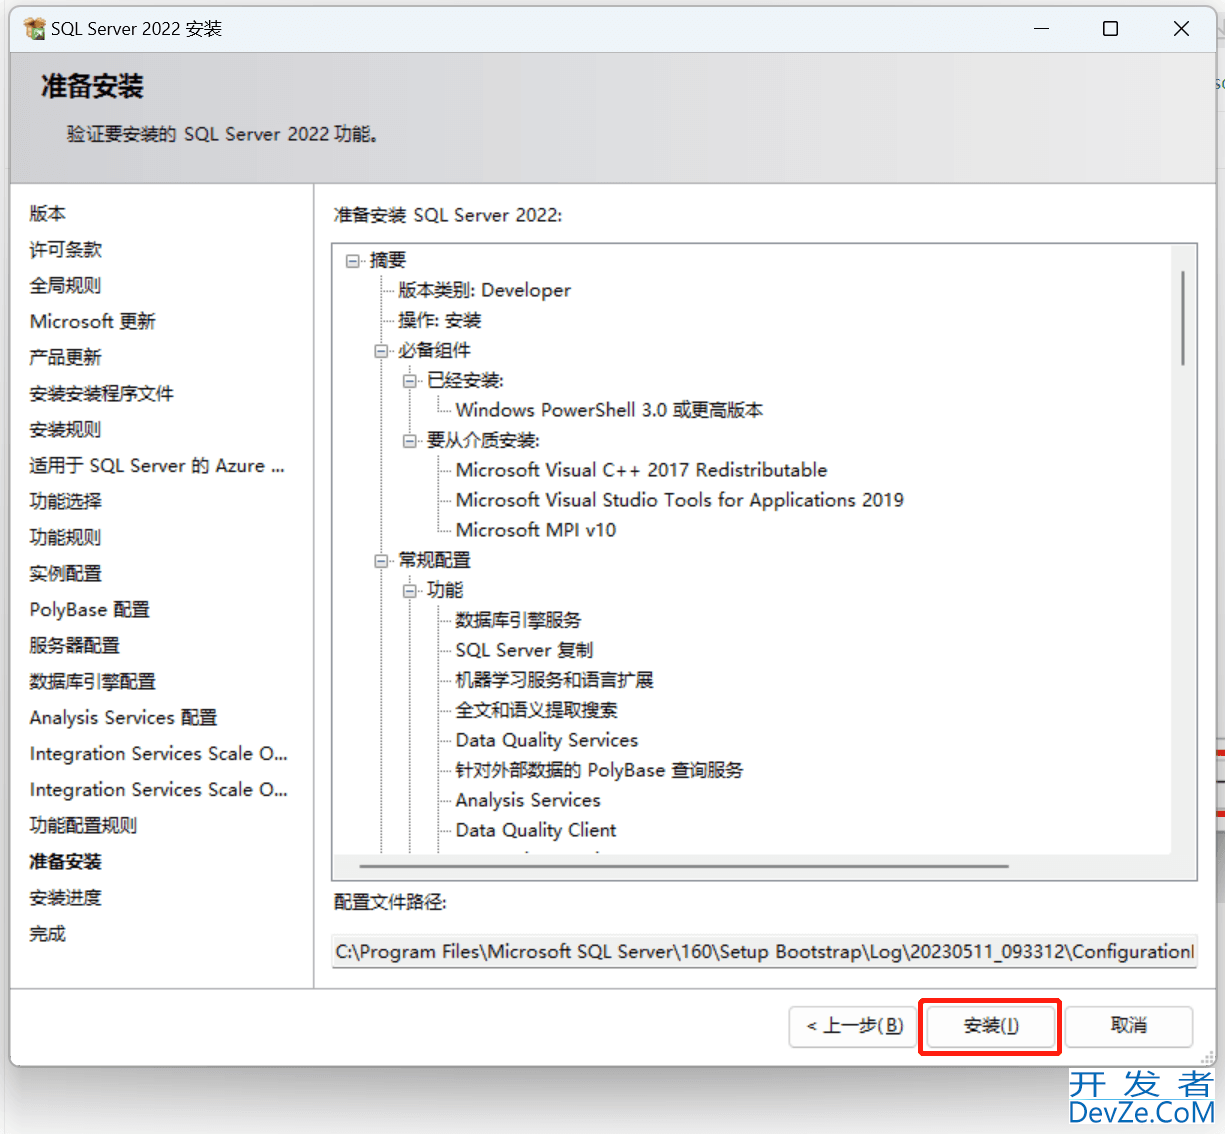Select Data Quality Client row
The width and height of the screenshot is (1225, 1134).
536,830
